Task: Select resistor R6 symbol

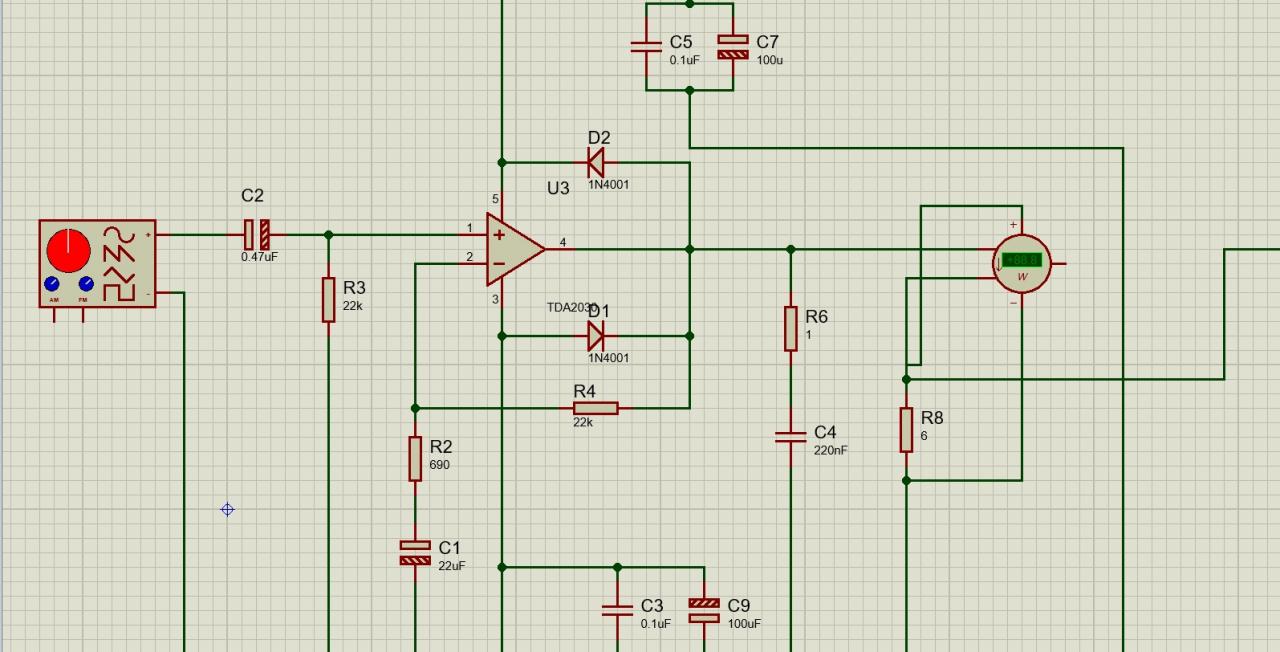Action: coord(791,329)
